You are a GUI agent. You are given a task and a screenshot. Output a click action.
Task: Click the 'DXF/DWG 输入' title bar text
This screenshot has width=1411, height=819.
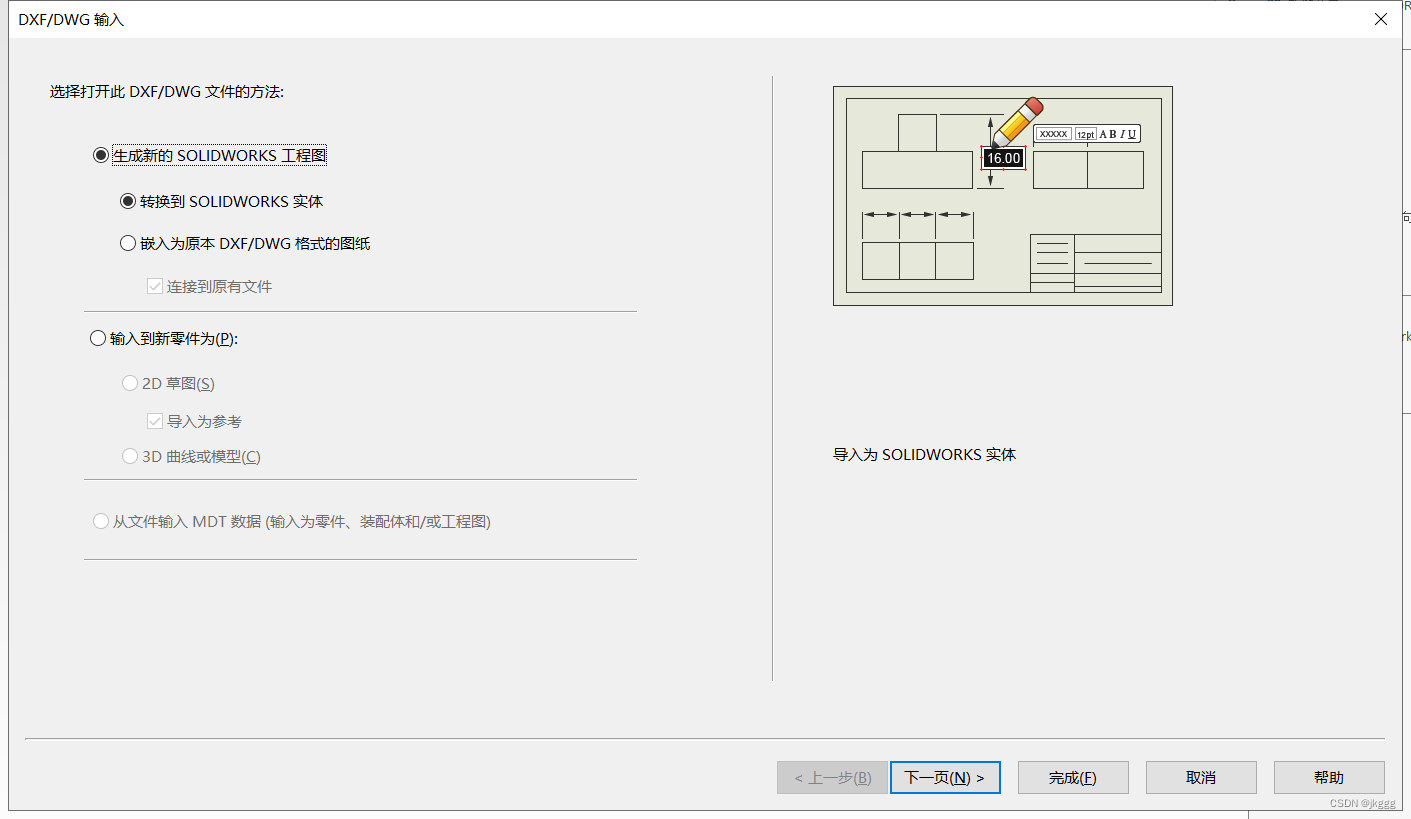tap(71, 19)
